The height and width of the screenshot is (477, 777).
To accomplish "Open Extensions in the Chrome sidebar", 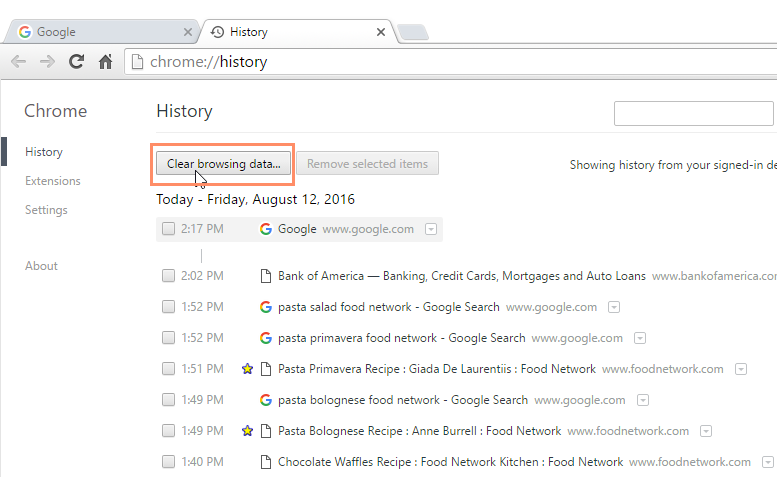I will [x=53, y=181].
